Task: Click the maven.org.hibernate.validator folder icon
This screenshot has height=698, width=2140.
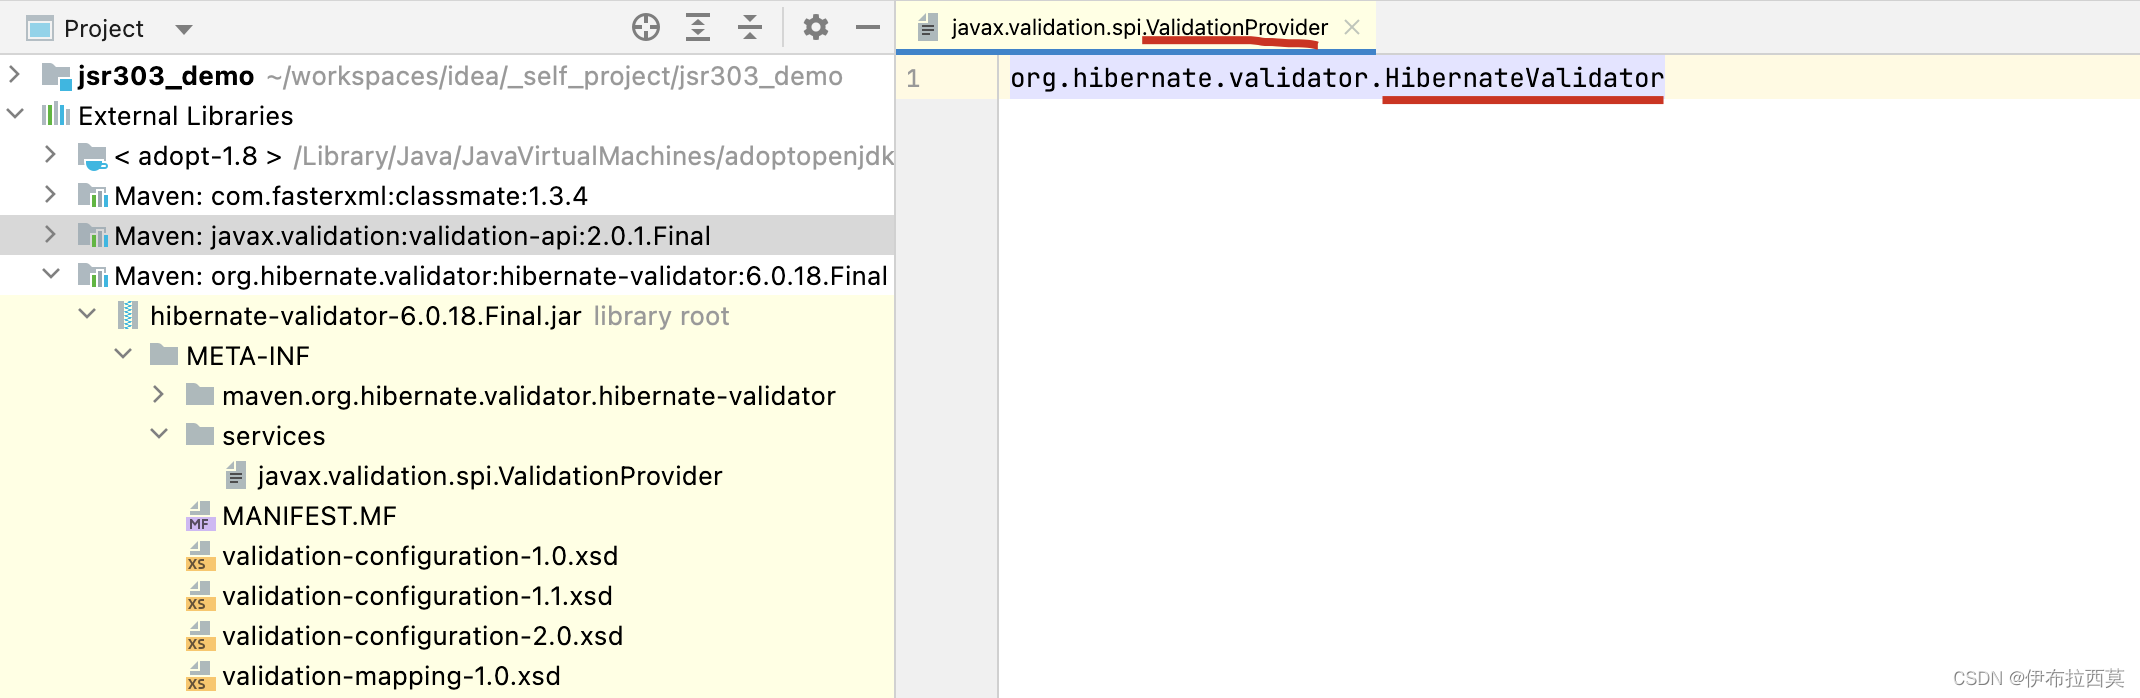Action: (200, 394)
